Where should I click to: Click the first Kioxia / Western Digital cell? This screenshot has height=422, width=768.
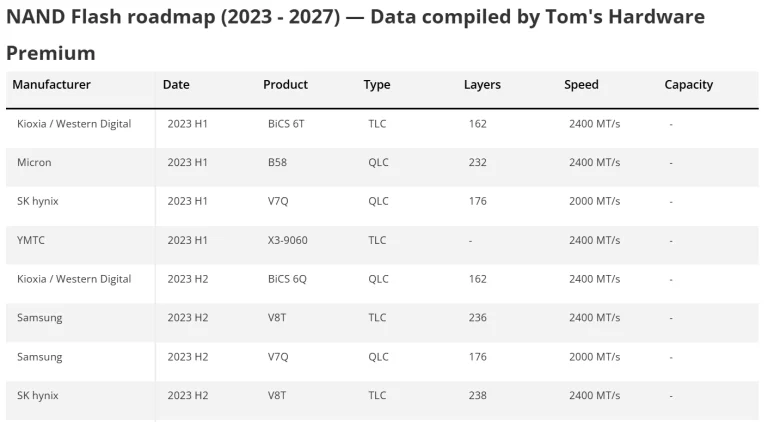[74, 123]
